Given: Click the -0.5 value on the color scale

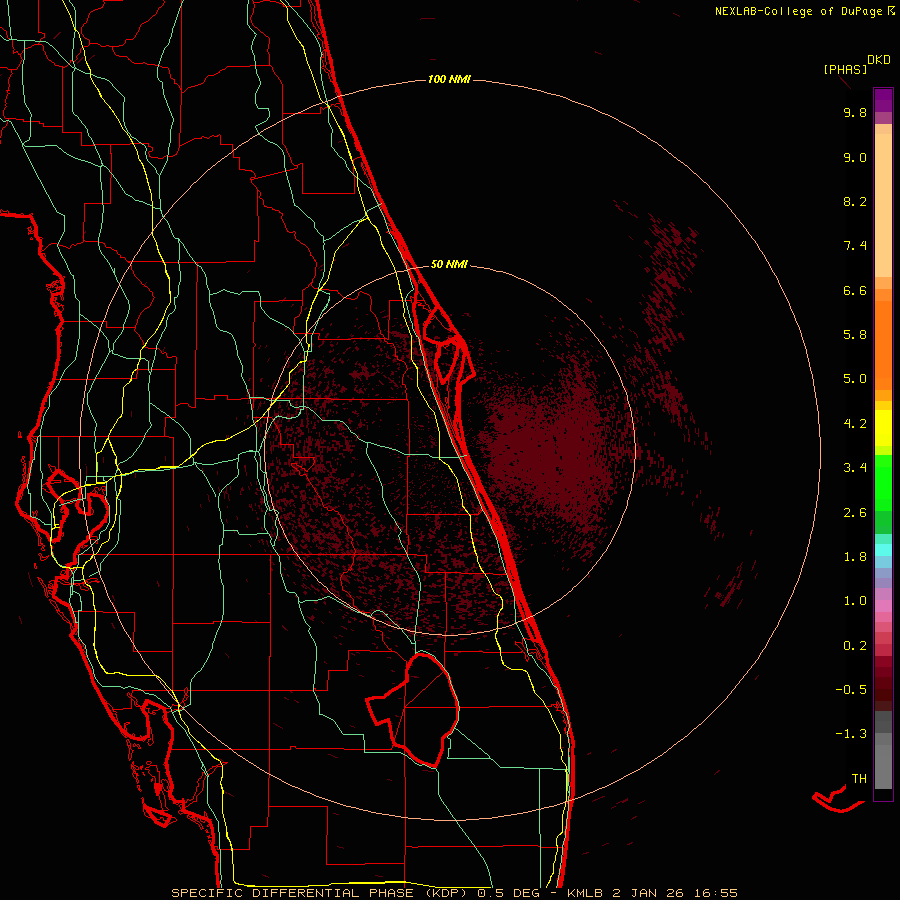Looking at the screenshot, I should (851, 690).
